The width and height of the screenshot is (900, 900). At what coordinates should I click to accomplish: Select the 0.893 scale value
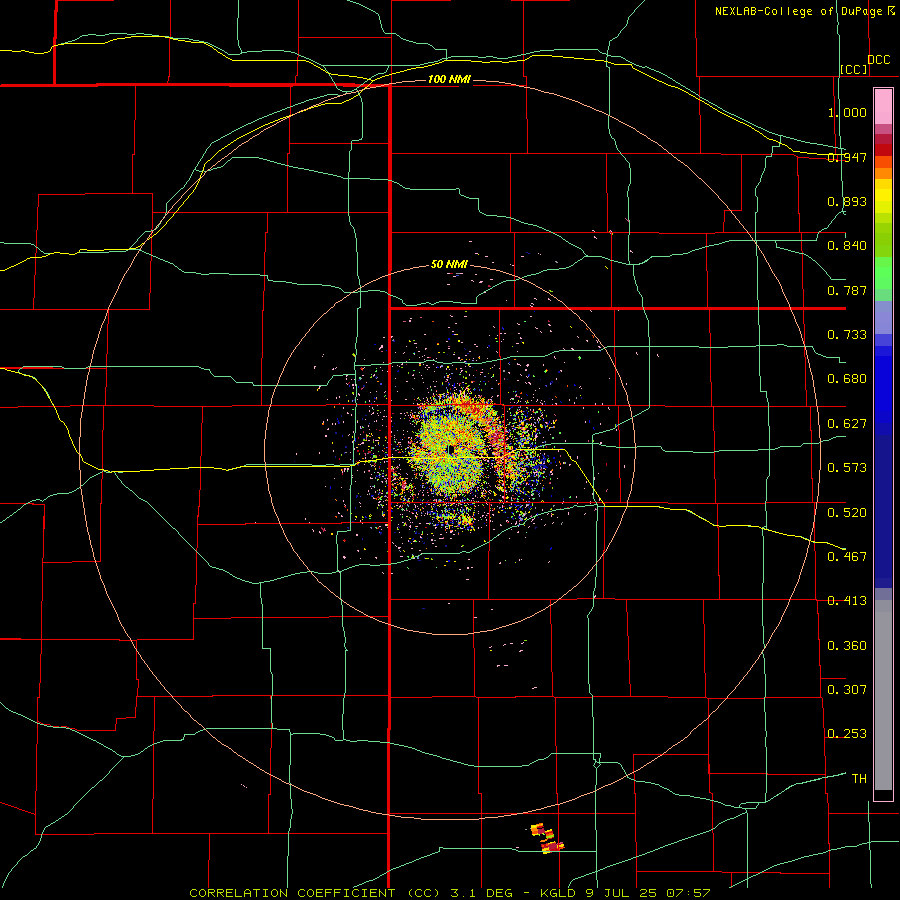[847, 201]
